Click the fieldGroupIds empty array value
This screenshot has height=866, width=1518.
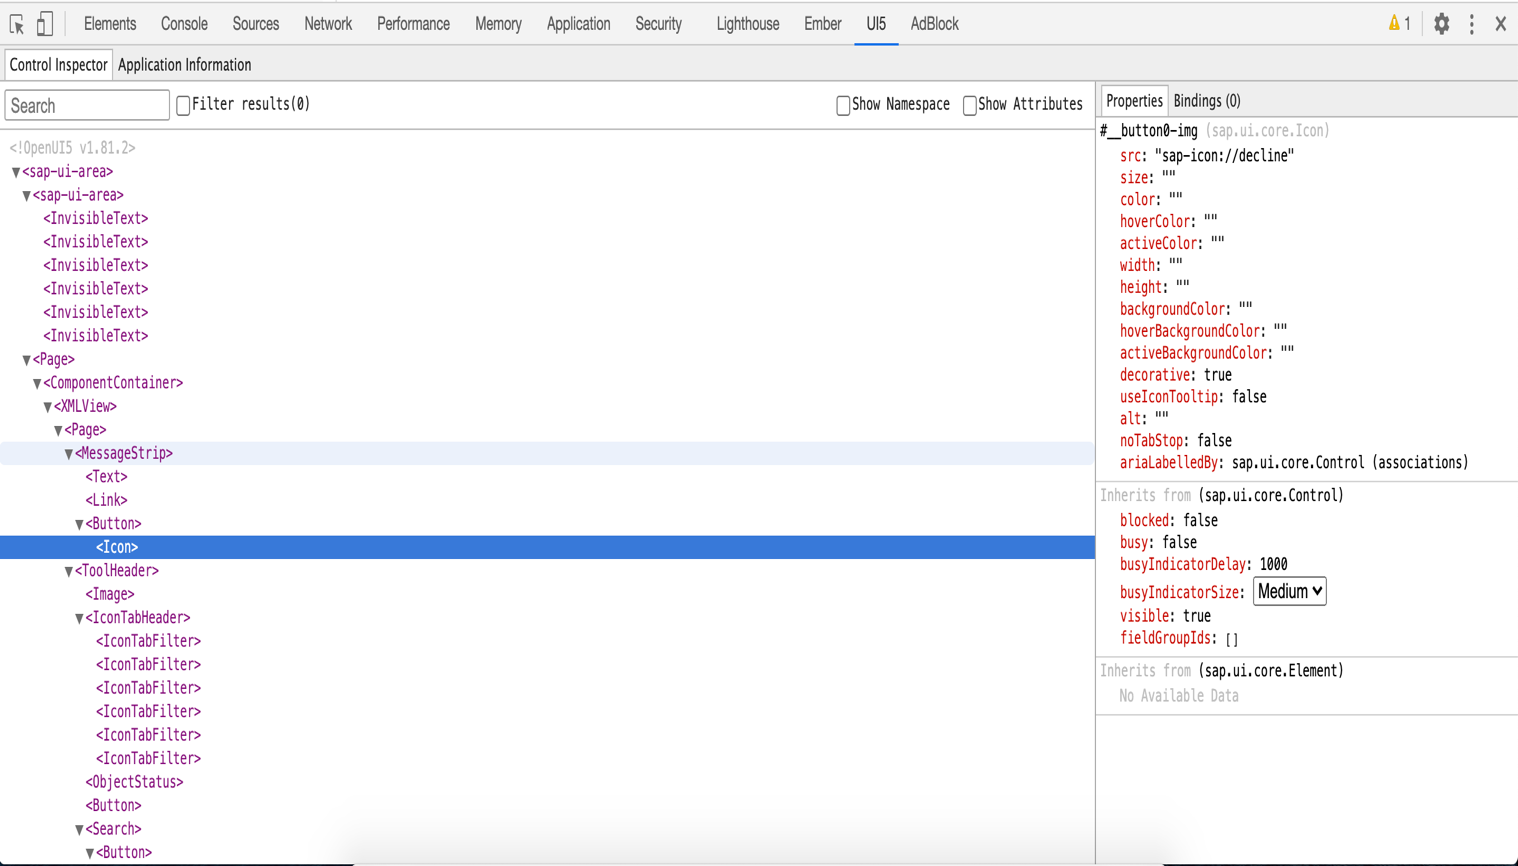click(1233, 638)
